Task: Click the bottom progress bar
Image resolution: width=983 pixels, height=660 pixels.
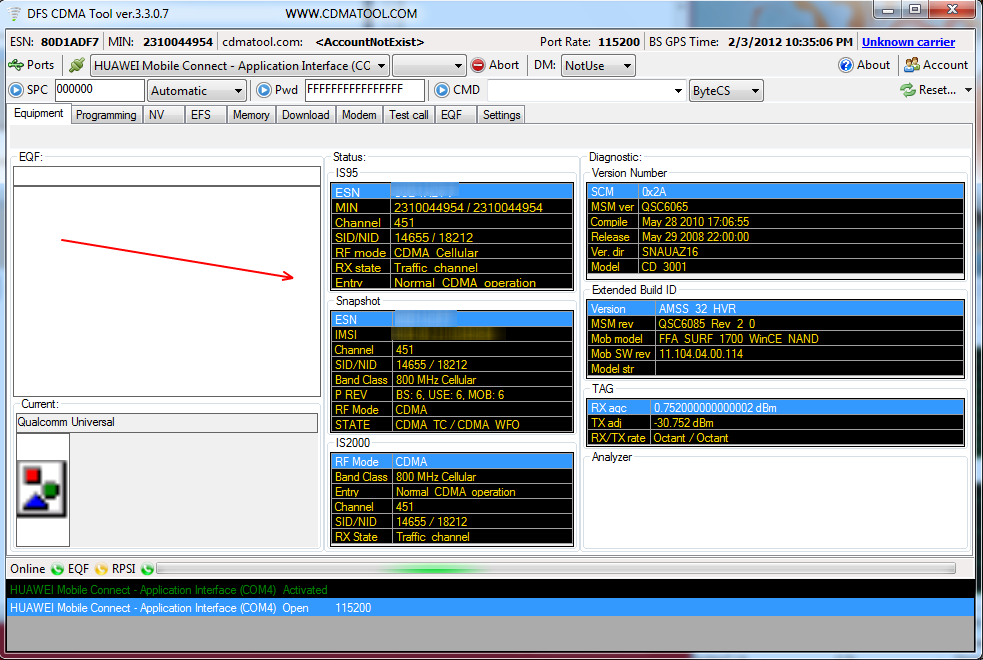Action: pyautogui.click(x=556, y=569)
